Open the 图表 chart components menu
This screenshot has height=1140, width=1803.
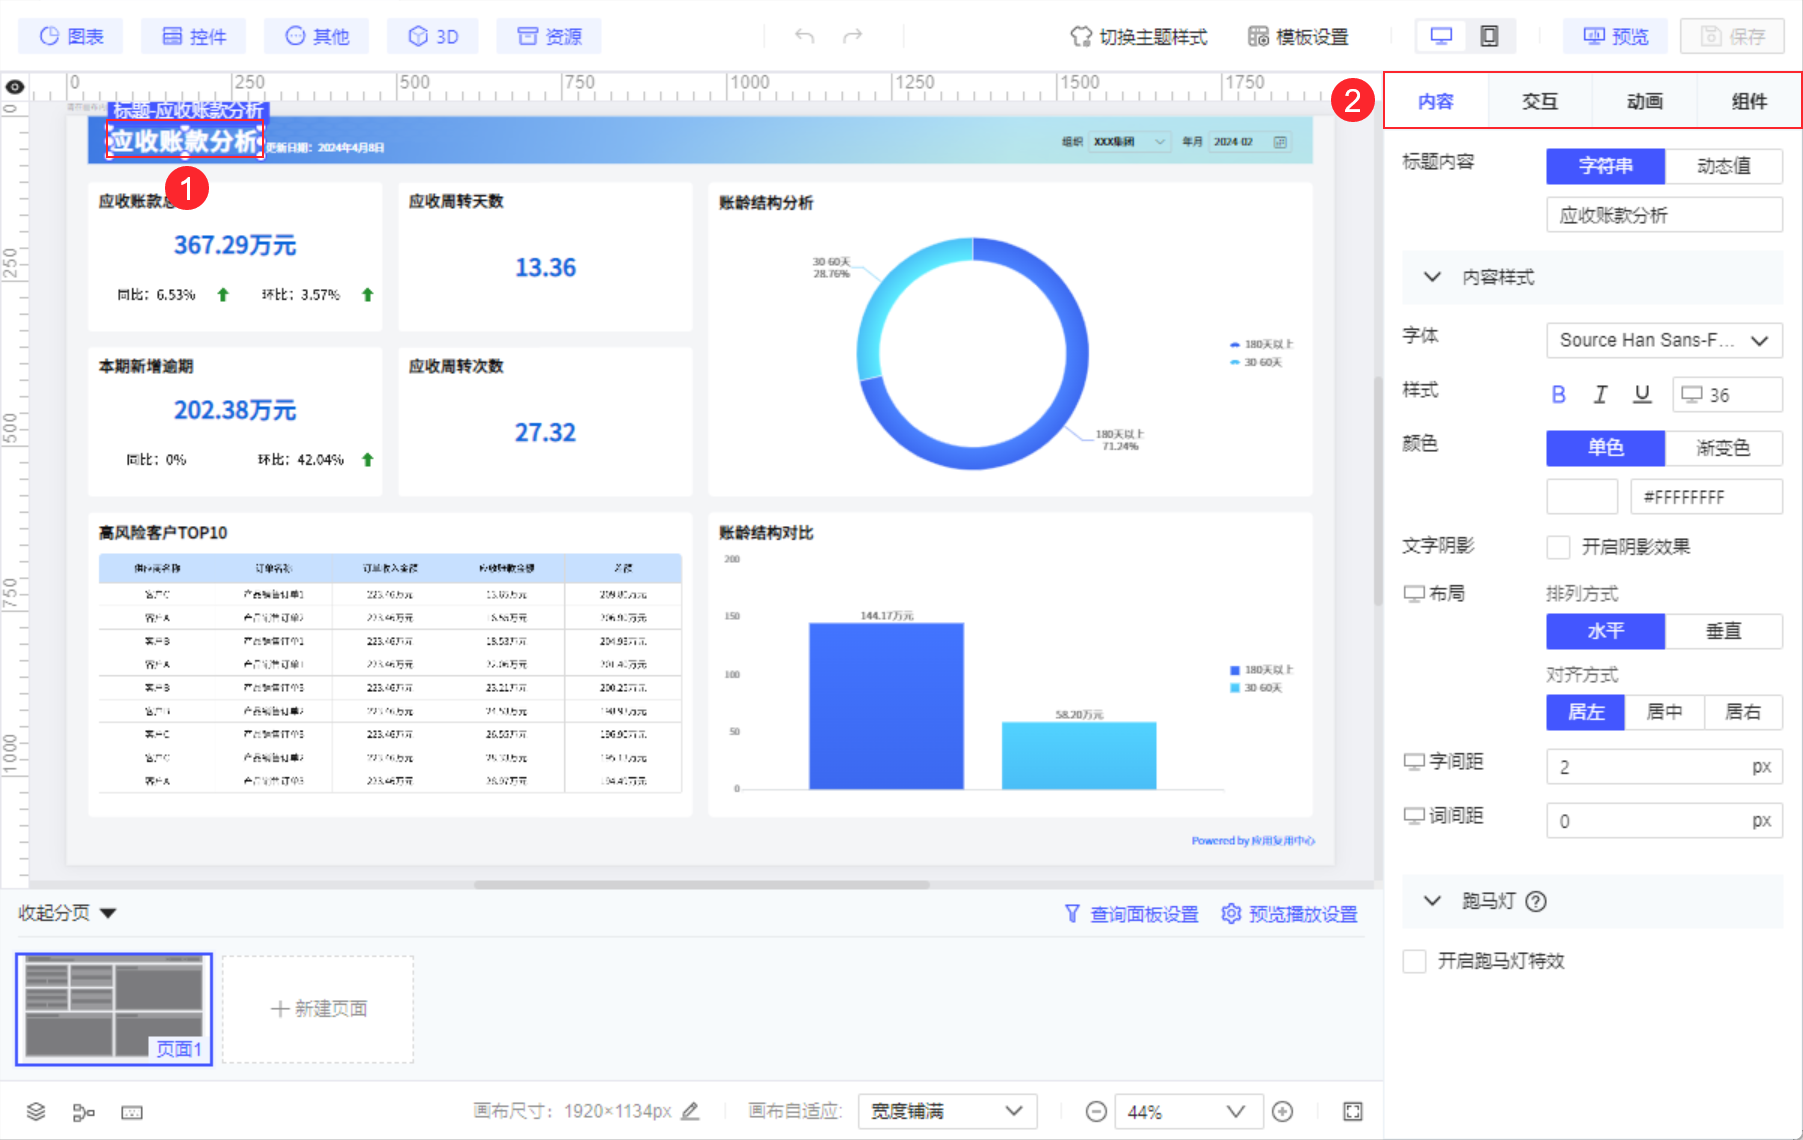click(x=71, y=37)
